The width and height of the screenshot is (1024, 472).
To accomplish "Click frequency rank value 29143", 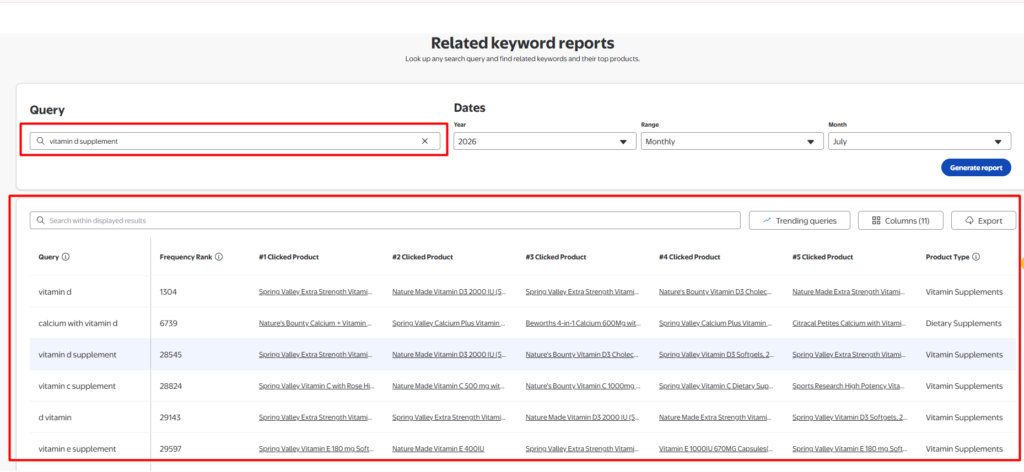I will coord(170,417).
